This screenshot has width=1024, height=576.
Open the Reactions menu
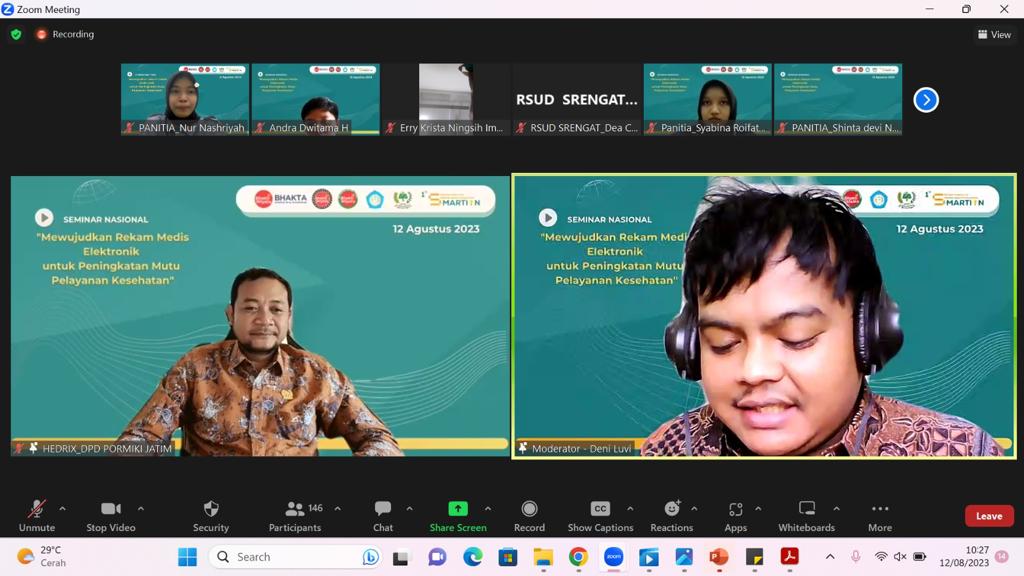[x=671, y=515]
